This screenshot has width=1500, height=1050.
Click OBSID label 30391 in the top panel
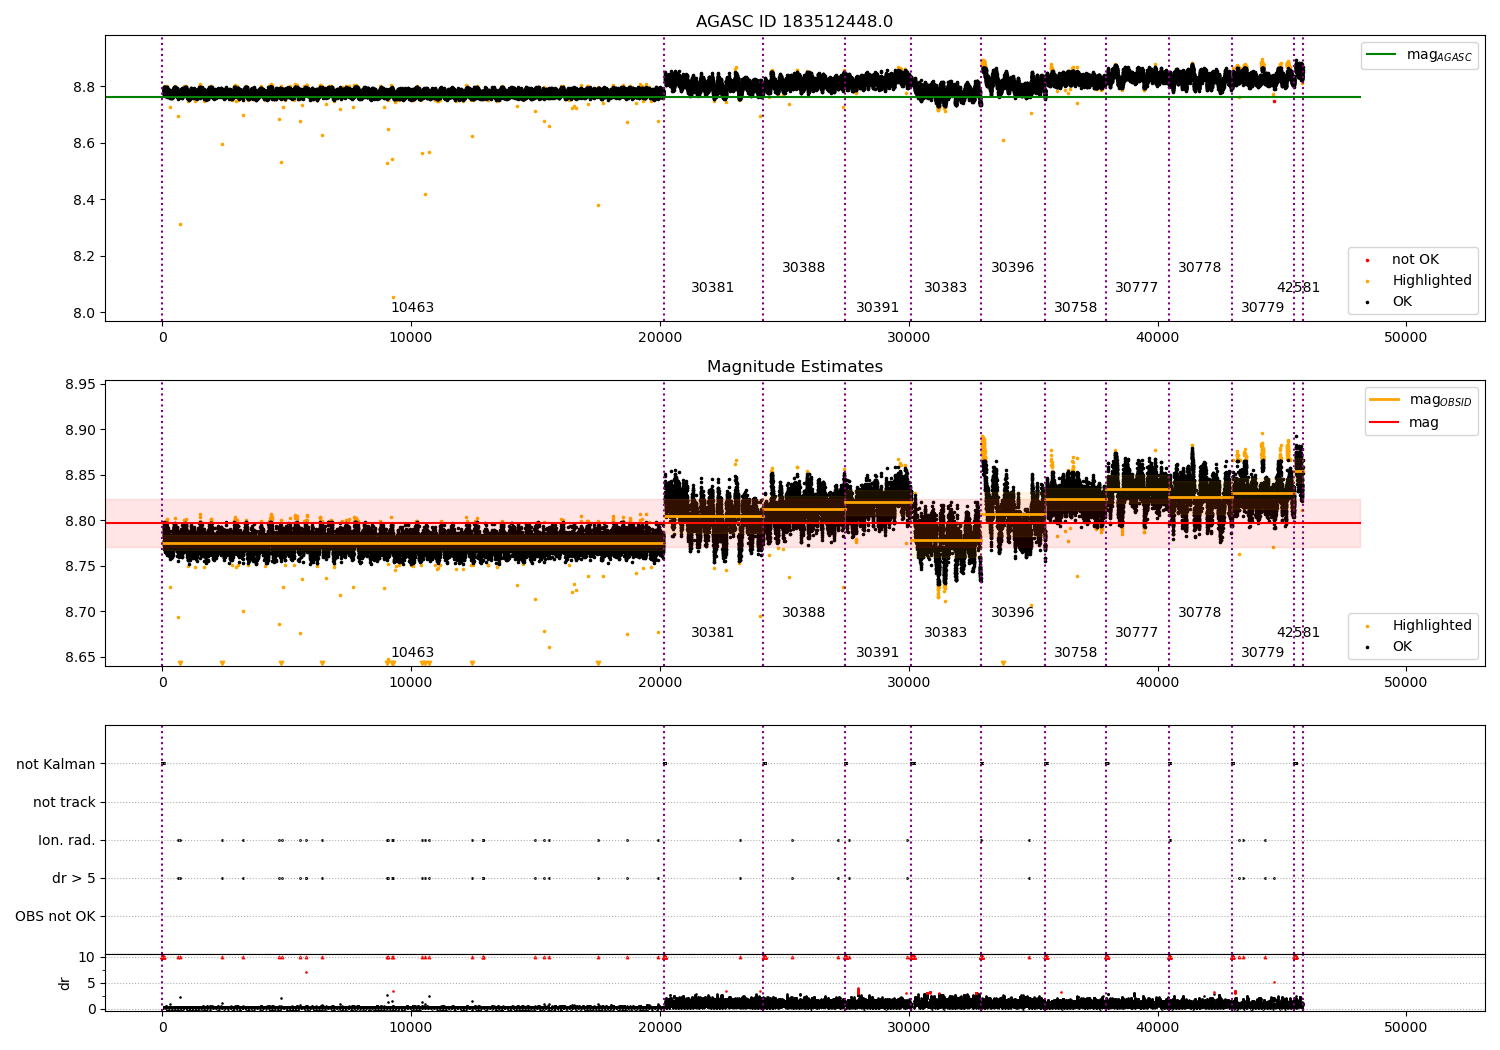pos(877,308)
